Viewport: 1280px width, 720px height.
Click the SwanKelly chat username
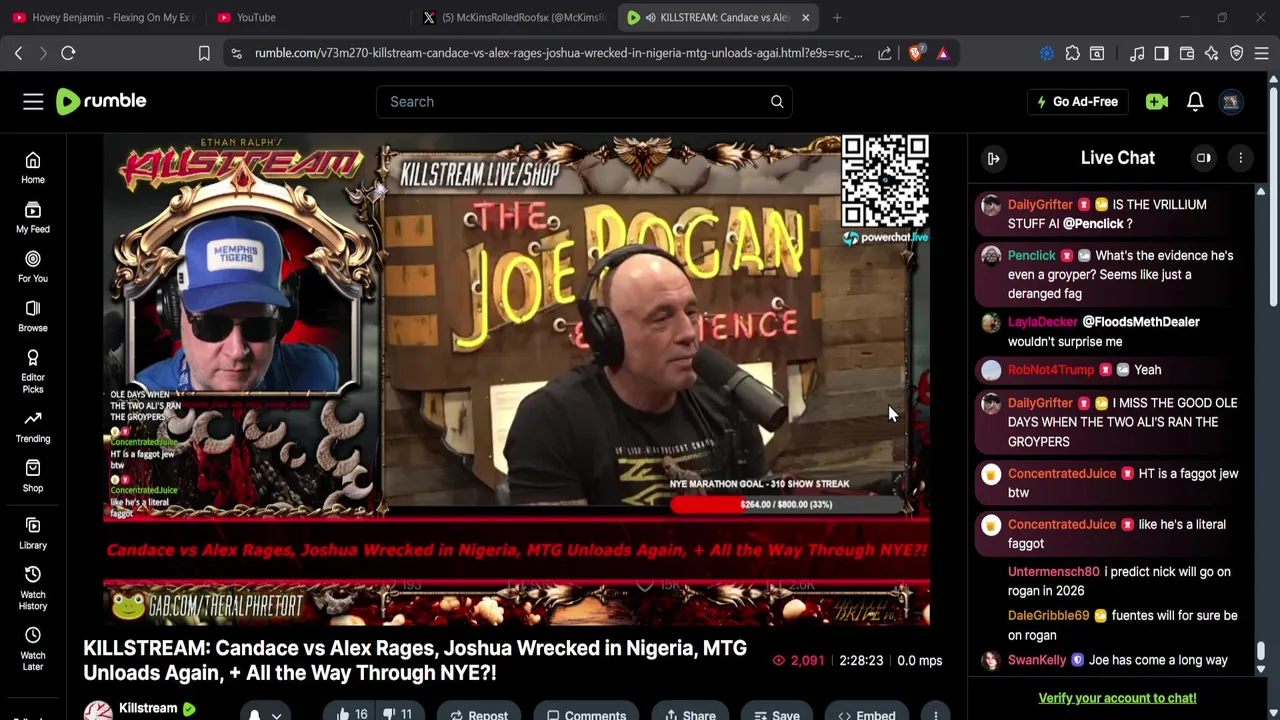coord(1037,660)
